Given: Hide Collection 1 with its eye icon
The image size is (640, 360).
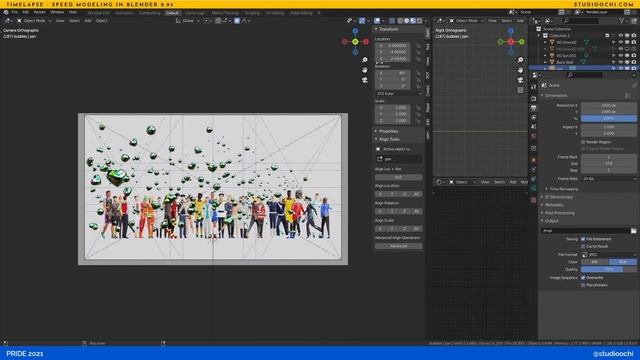Looking at the screenshot, I should tap(620, 36).
